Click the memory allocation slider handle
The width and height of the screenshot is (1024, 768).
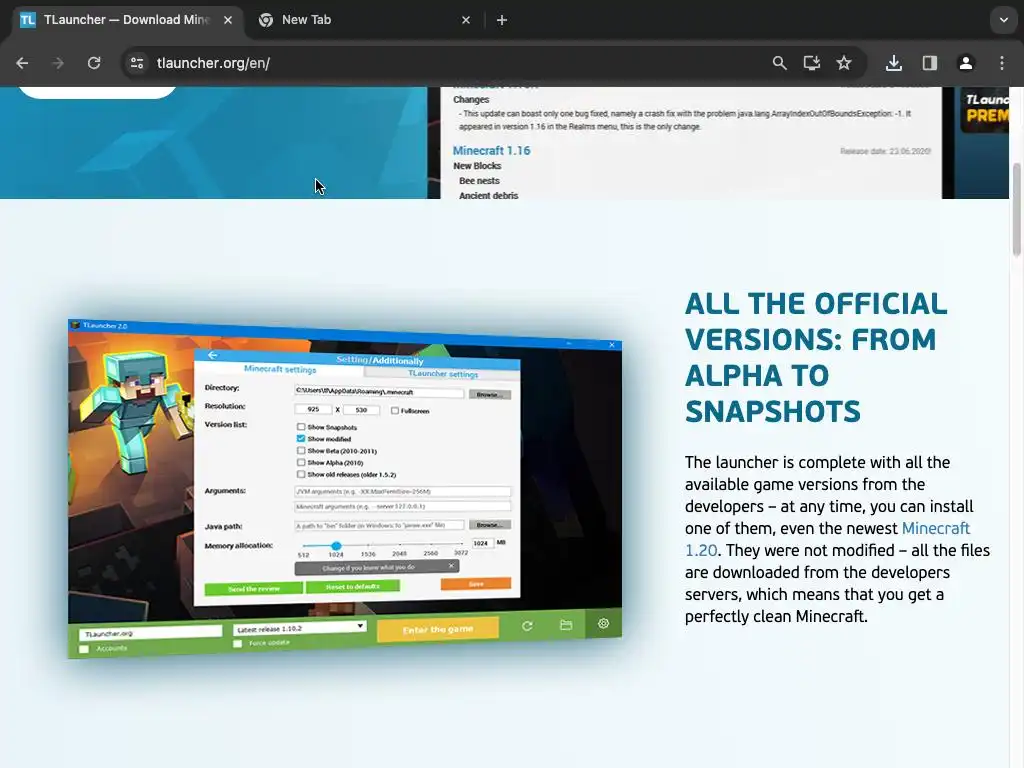click(x=336, y=545)
